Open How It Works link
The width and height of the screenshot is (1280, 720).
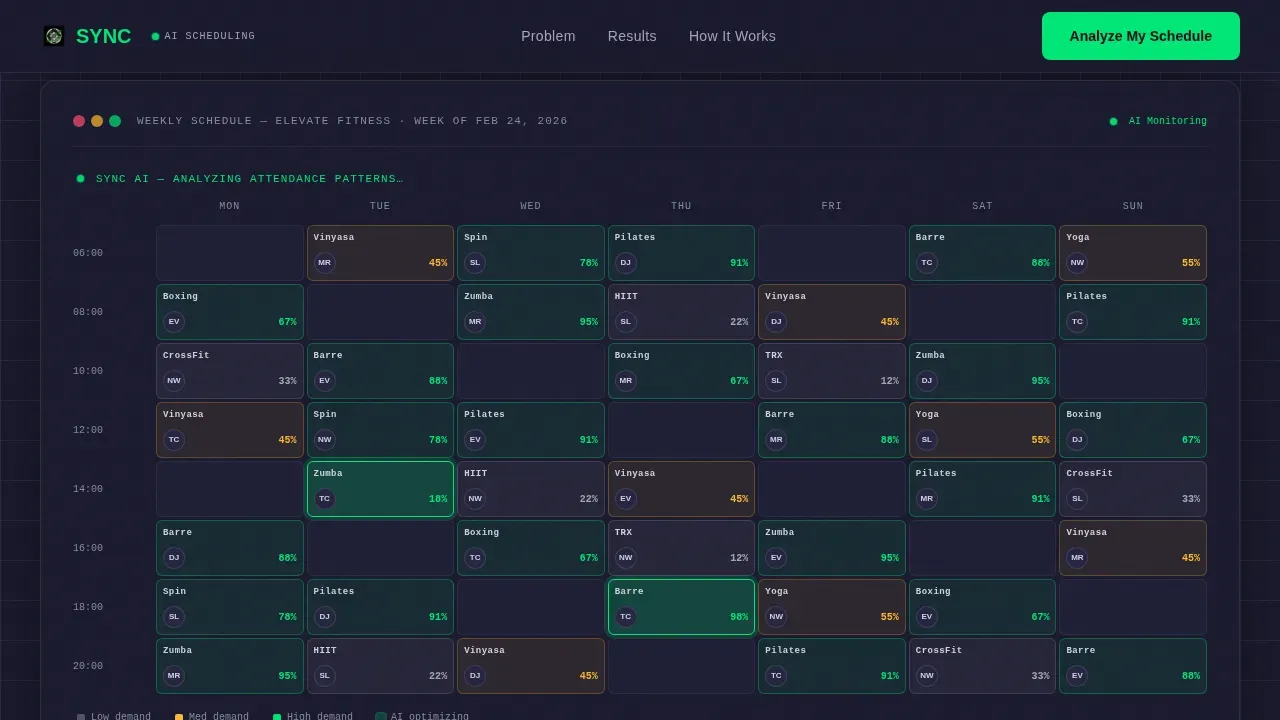732,36
